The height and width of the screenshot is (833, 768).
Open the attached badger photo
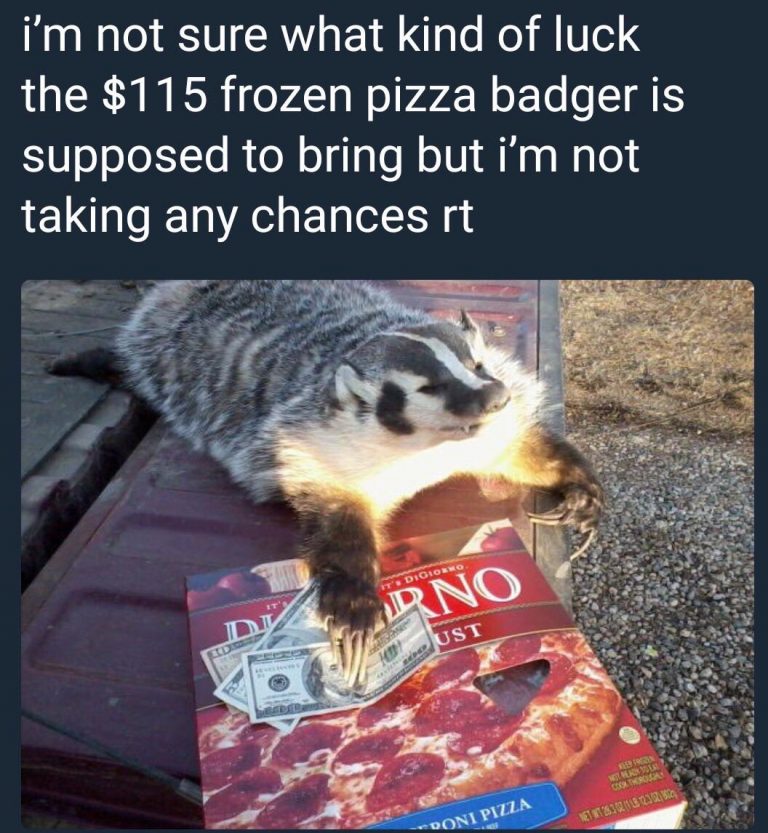[x=387, y=554]
